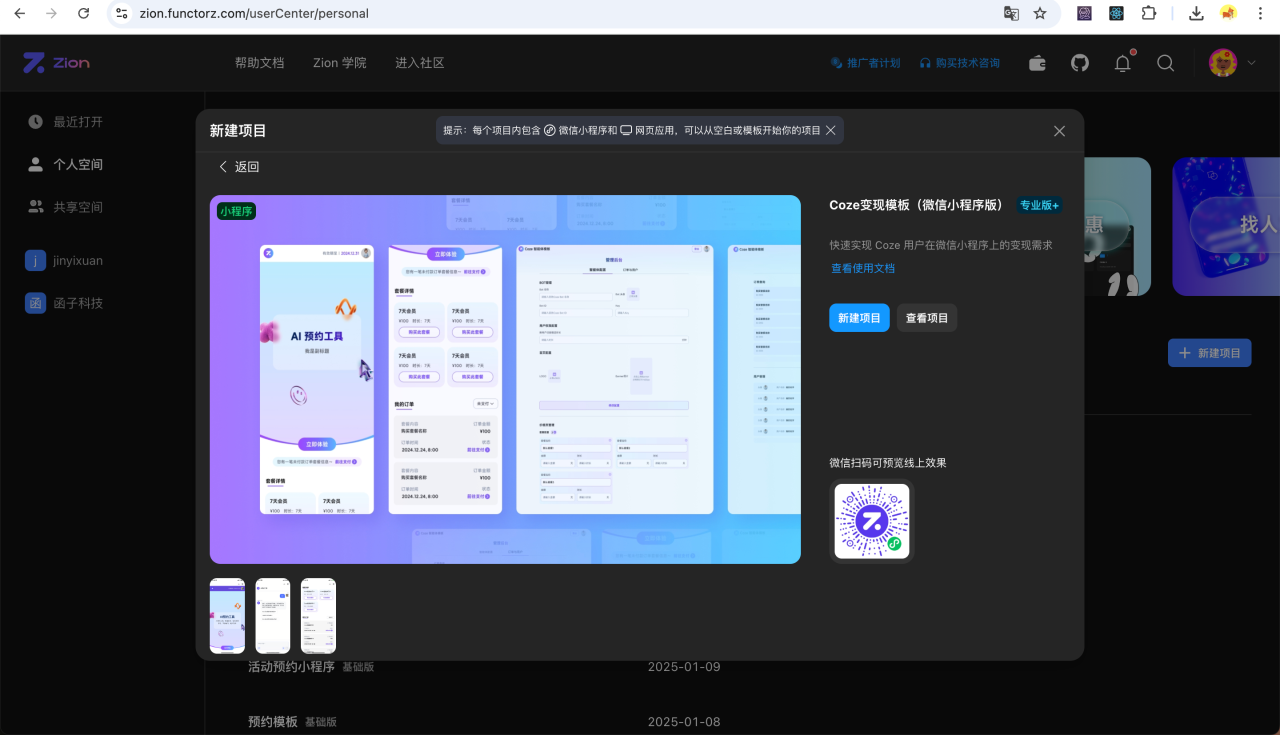Open the GitHub icon link
The height and width of the screenshot is (735, 1280).
coord(1080,63)
